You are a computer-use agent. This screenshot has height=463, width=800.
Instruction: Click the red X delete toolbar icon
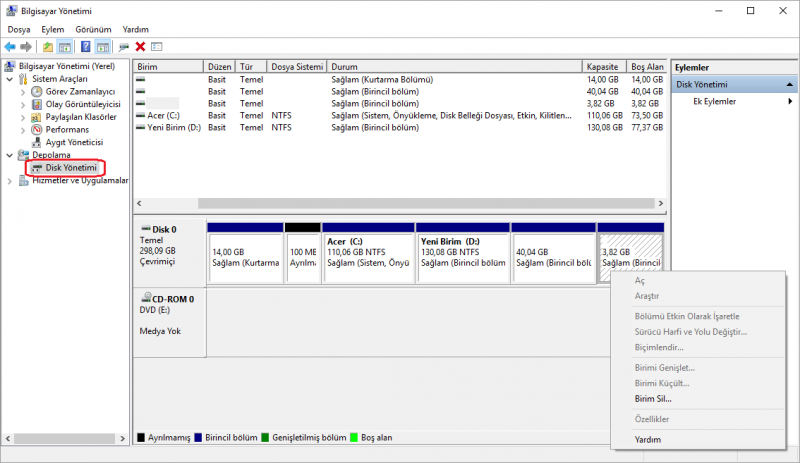(140, 47)
